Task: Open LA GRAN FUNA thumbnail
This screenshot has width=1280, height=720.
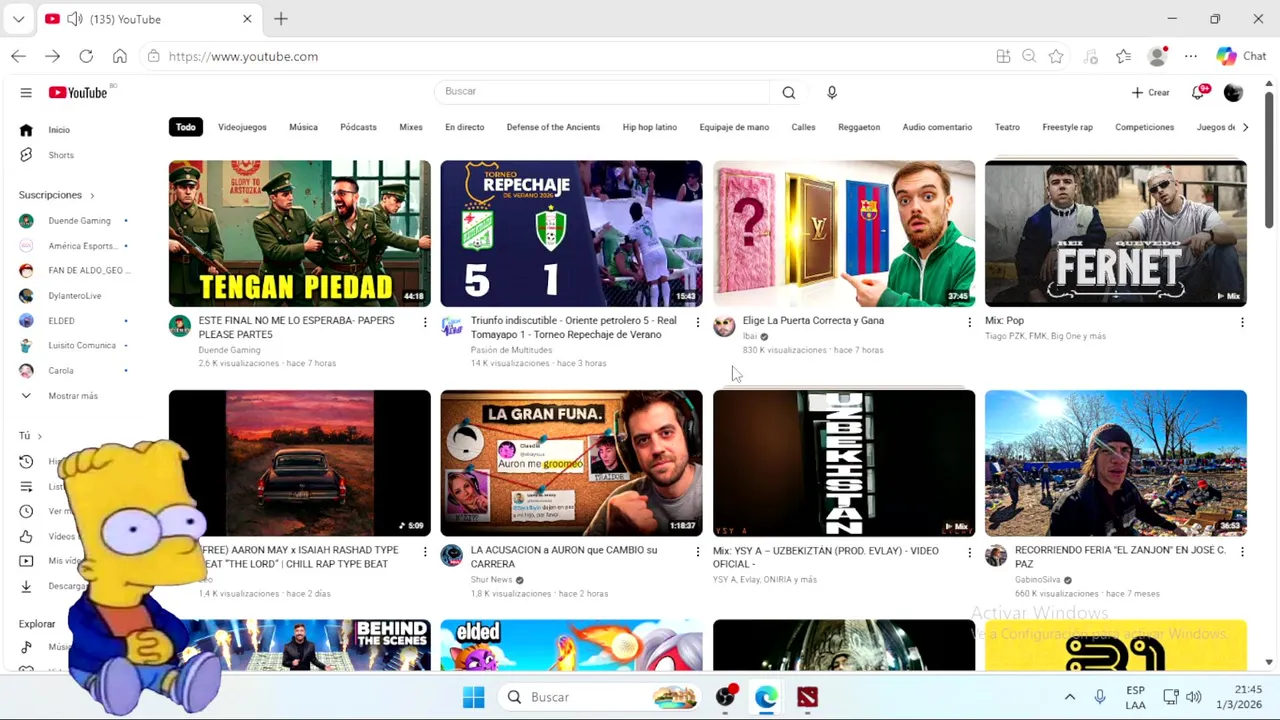Action: coord(572,463)
